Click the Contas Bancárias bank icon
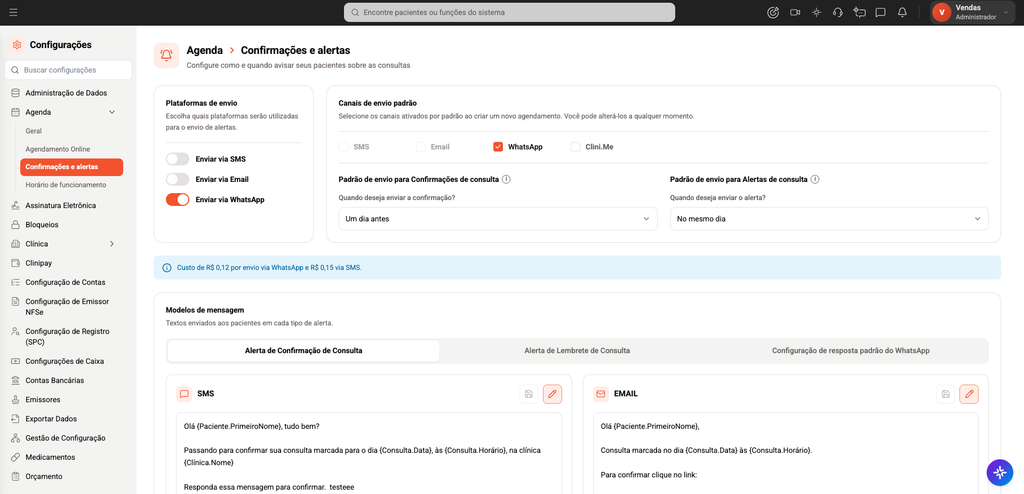Image resolution: width=1024 pixels, height=494 pixels. tap(15, 380)
